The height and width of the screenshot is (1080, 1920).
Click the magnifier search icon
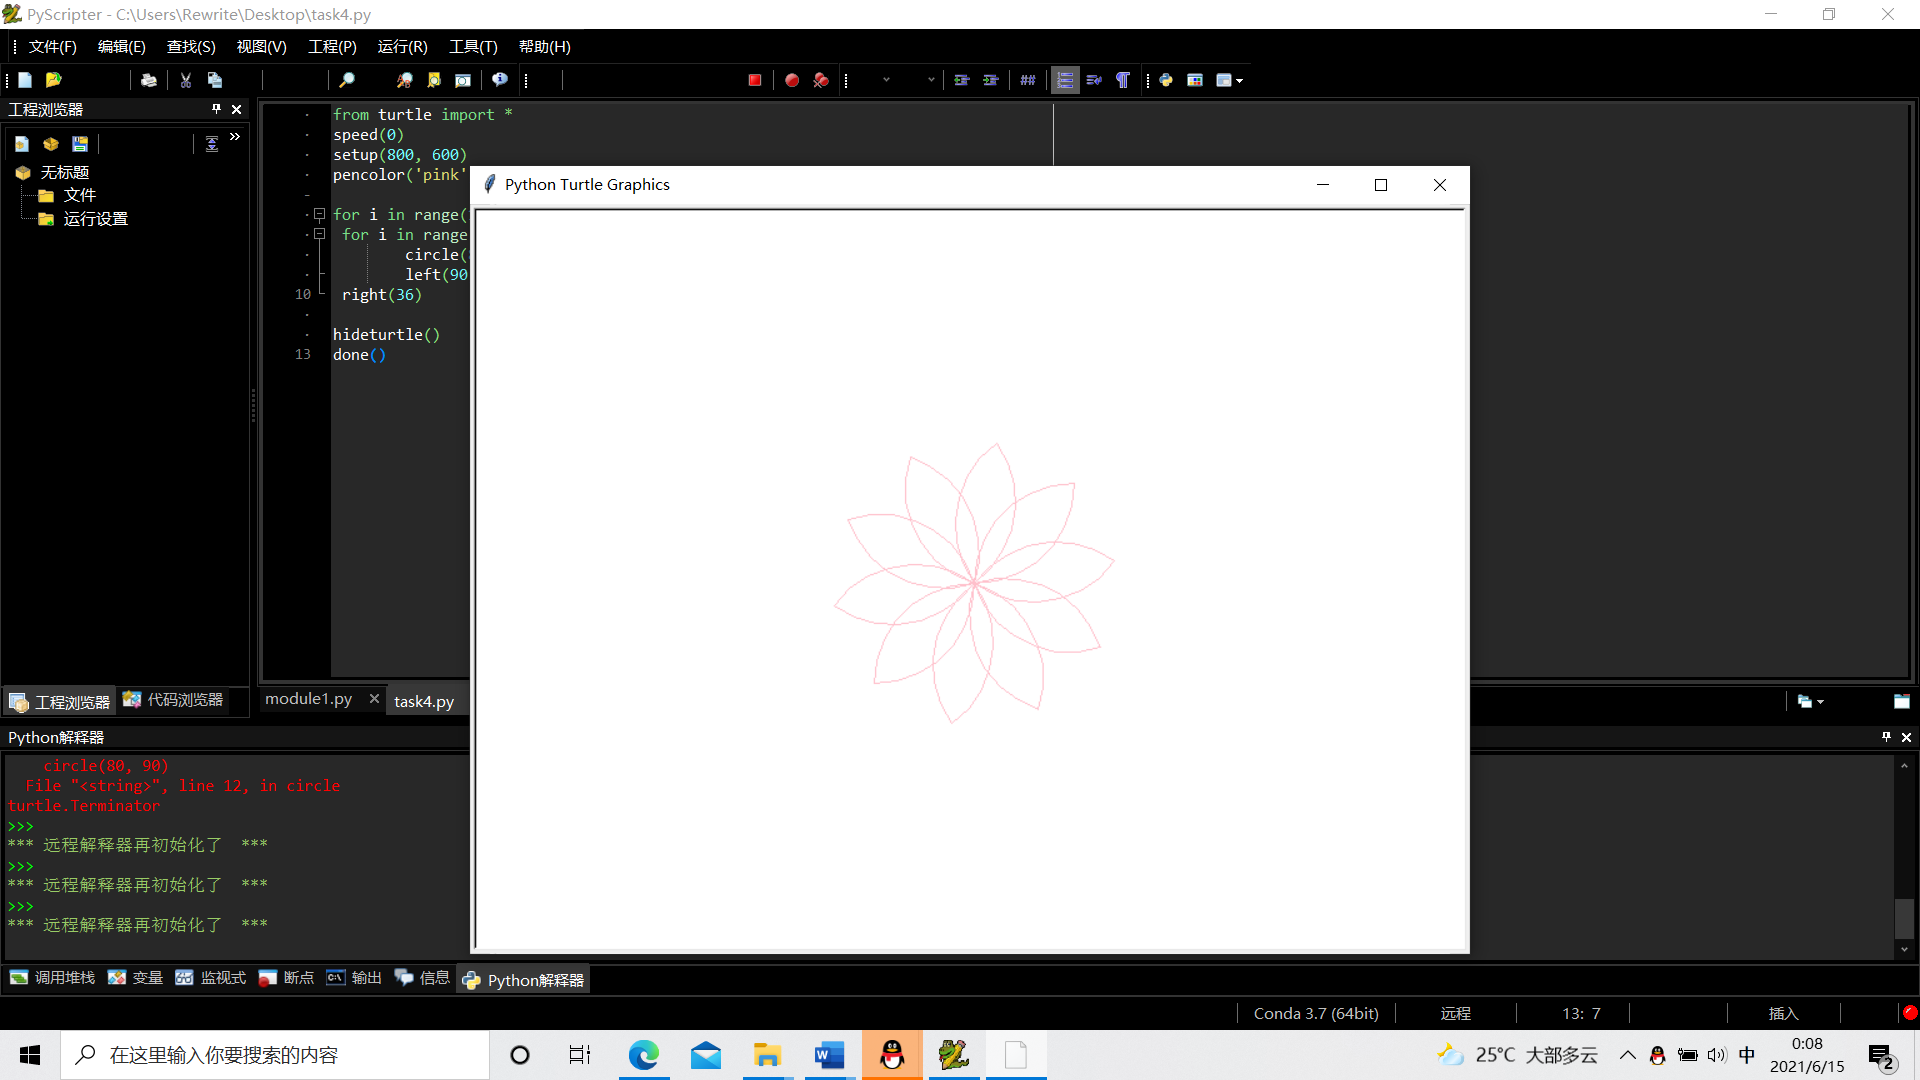click(347, 80)
